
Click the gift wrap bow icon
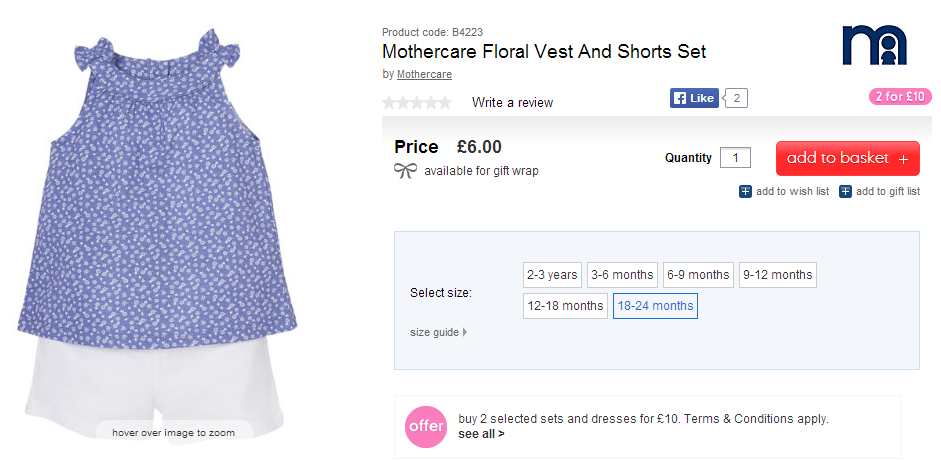pyautogui.click(x=406, y=171)
